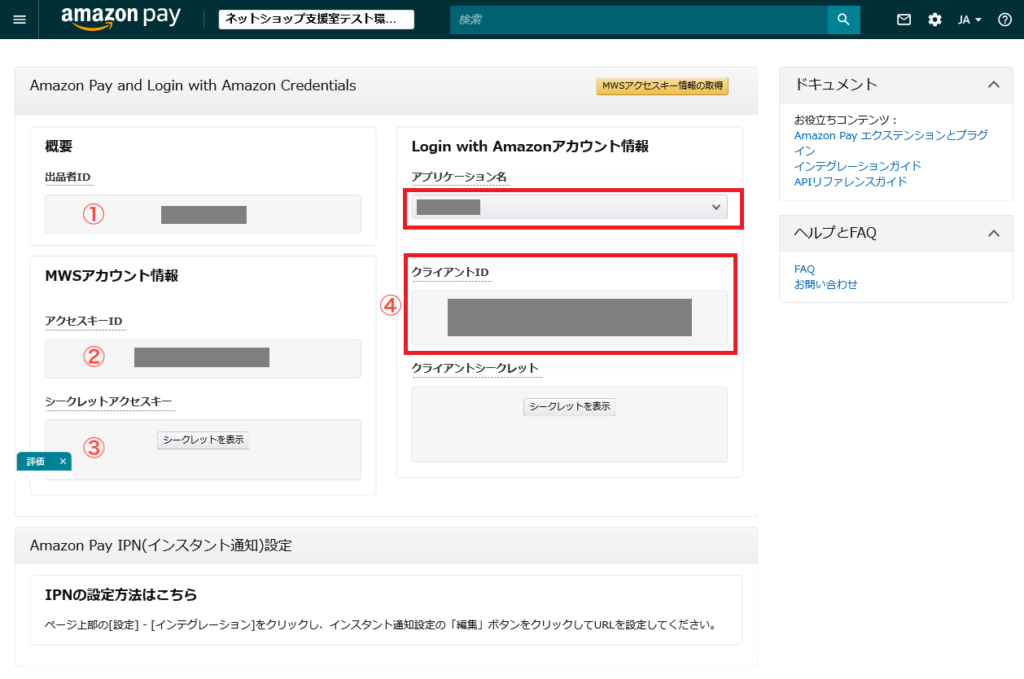
Task: Open the APIリファレンスガイド link
Action: [x=850, y=182]
